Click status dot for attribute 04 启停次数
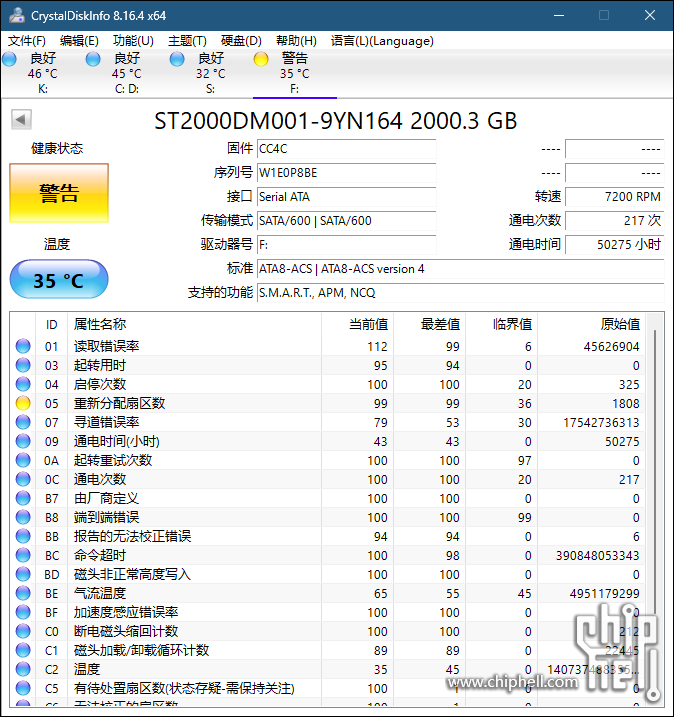The height and width of the screenshot is (717, 674). tap(23, 384)
